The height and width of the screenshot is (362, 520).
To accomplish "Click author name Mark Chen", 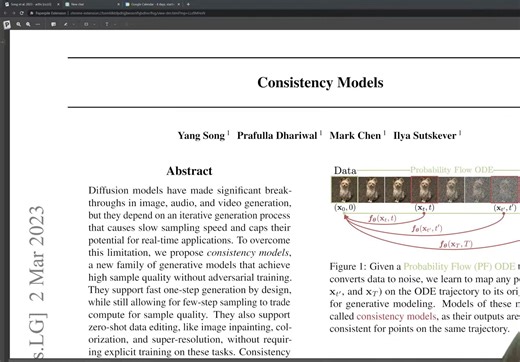I will (x=355, y=135).
